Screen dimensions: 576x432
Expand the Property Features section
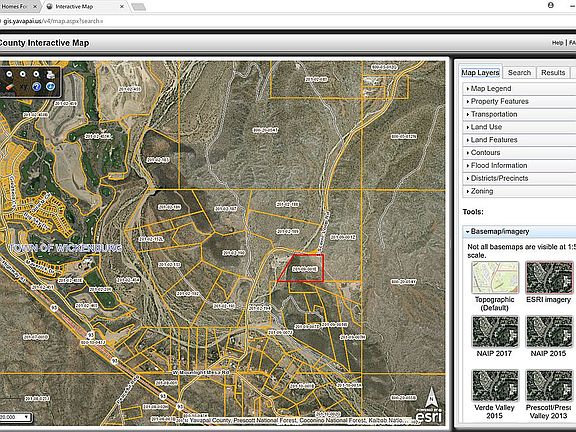pyautogui.click(x=519, y=101)
